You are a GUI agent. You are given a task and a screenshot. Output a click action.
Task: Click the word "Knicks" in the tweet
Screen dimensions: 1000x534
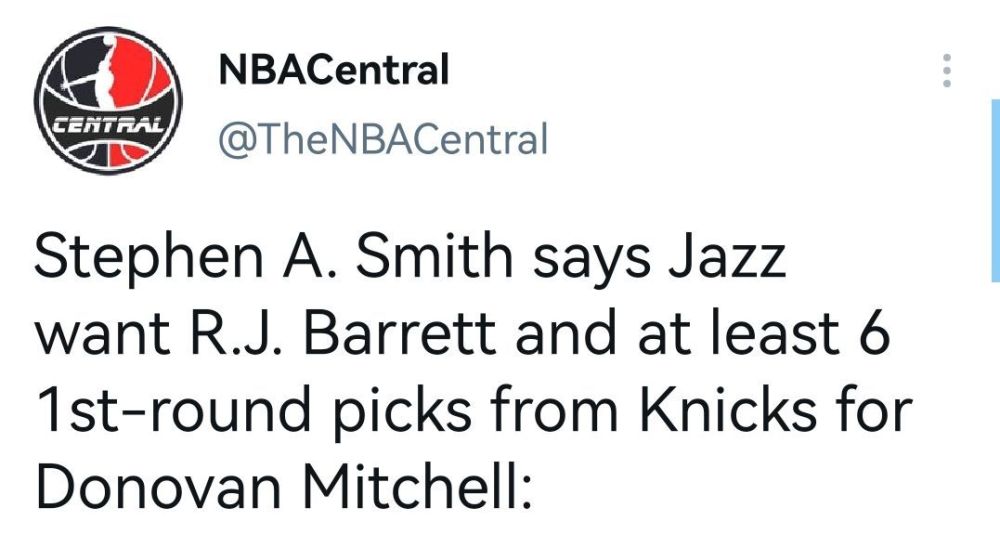pos(727,406)
